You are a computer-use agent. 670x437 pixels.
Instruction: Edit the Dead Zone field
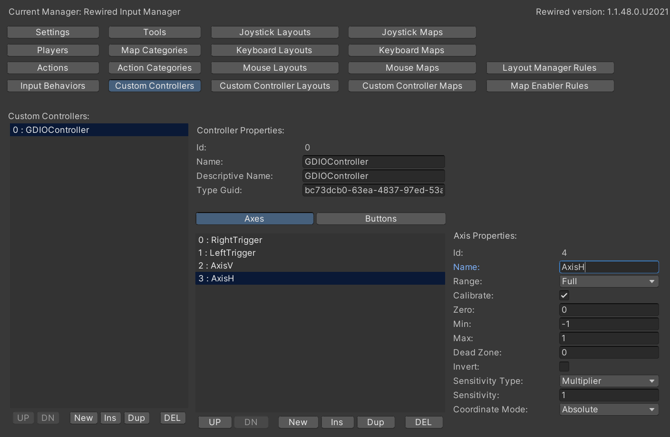[609, 352]
